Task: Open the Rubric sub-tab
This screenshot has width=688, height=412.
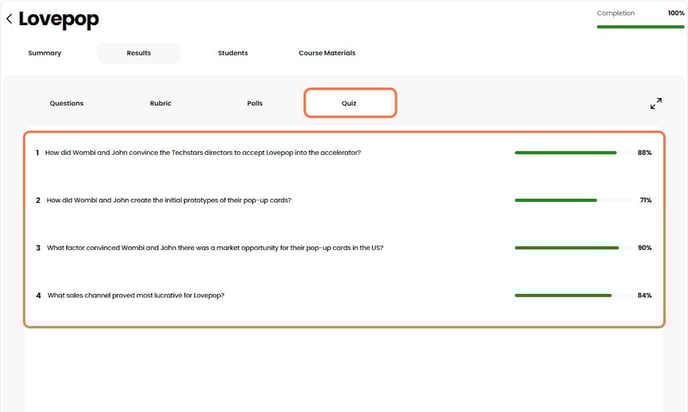Action: click(160, 103)
